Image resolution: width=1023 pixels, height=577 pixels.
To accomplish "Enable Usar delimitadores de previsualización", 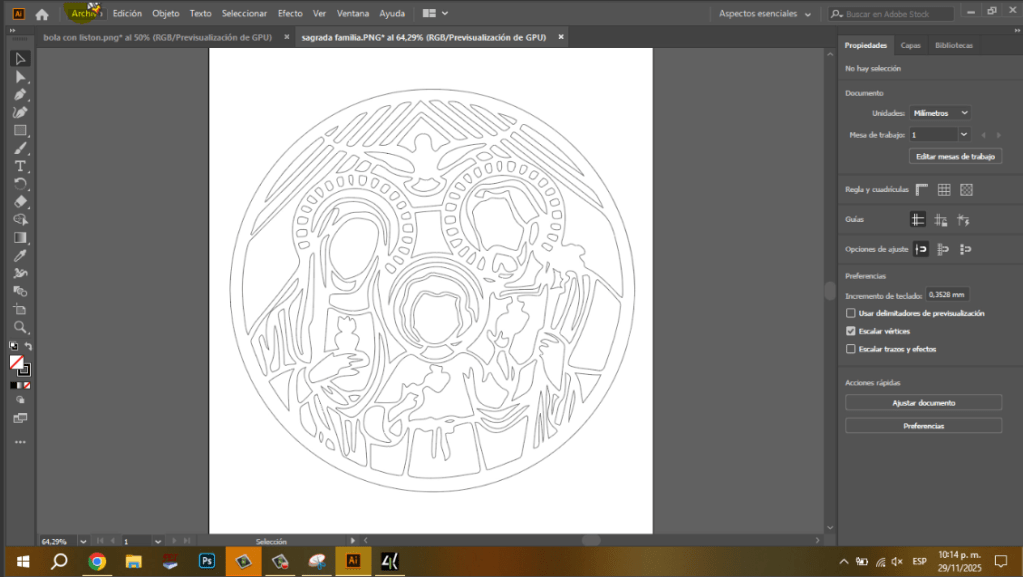I will [x=851, y=313].
